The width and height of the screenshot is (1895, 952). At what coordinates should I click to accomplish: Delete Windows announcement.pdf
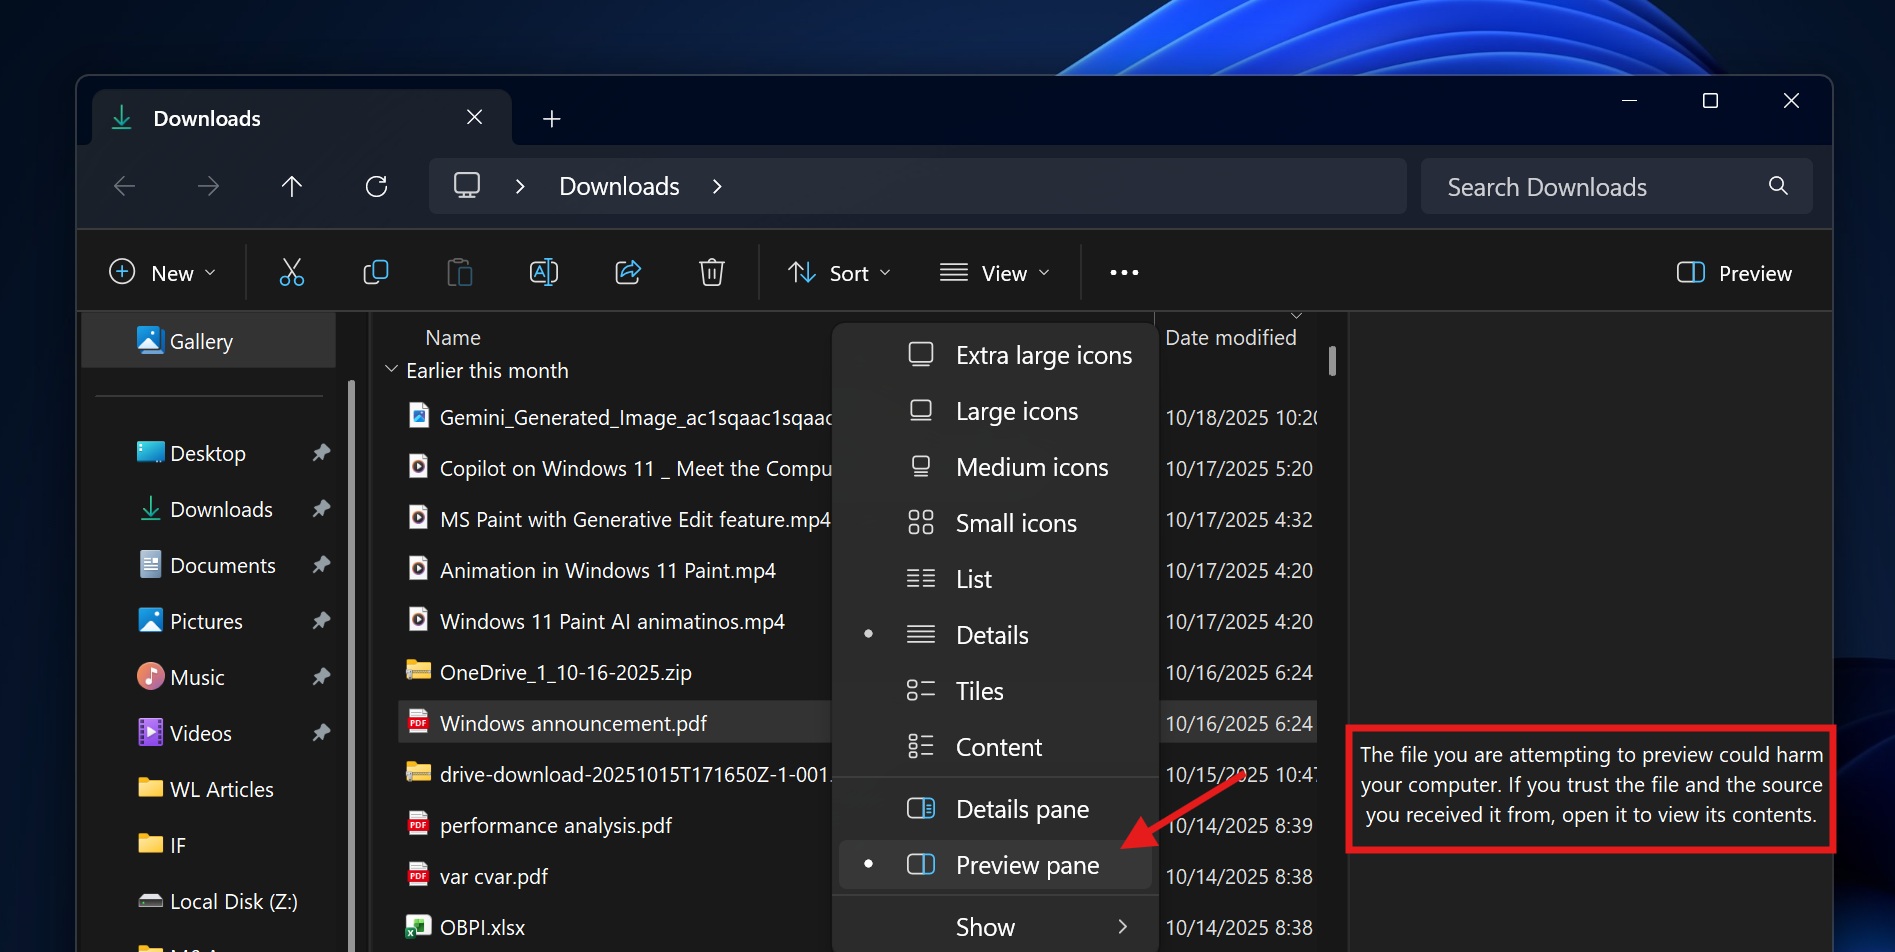[x=711, y=271]
